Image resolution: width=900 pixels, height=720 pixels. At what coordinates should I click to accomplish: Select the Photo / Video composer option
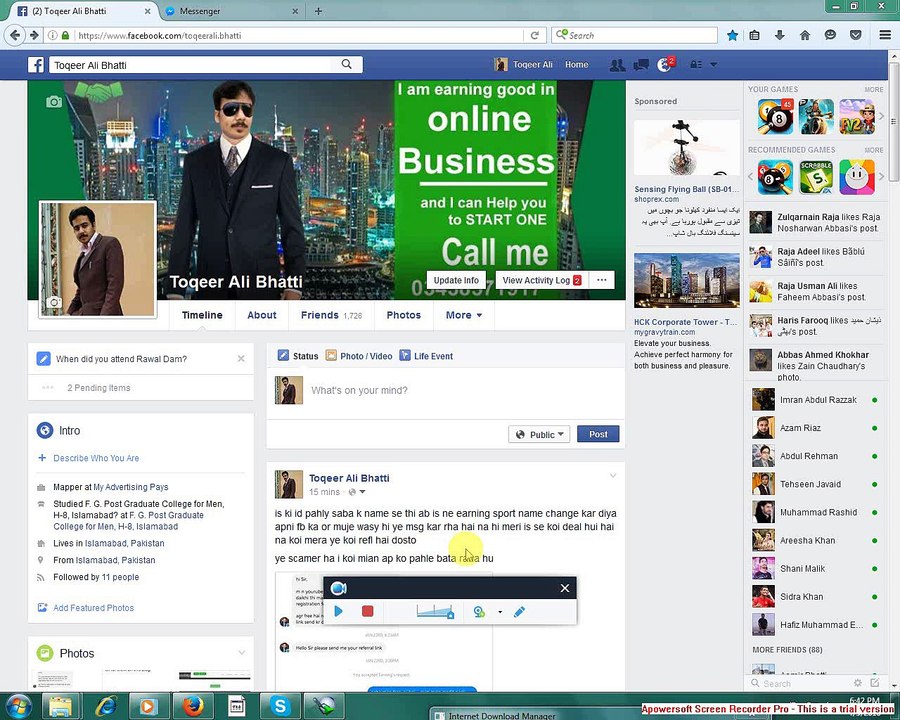[359, 356]
